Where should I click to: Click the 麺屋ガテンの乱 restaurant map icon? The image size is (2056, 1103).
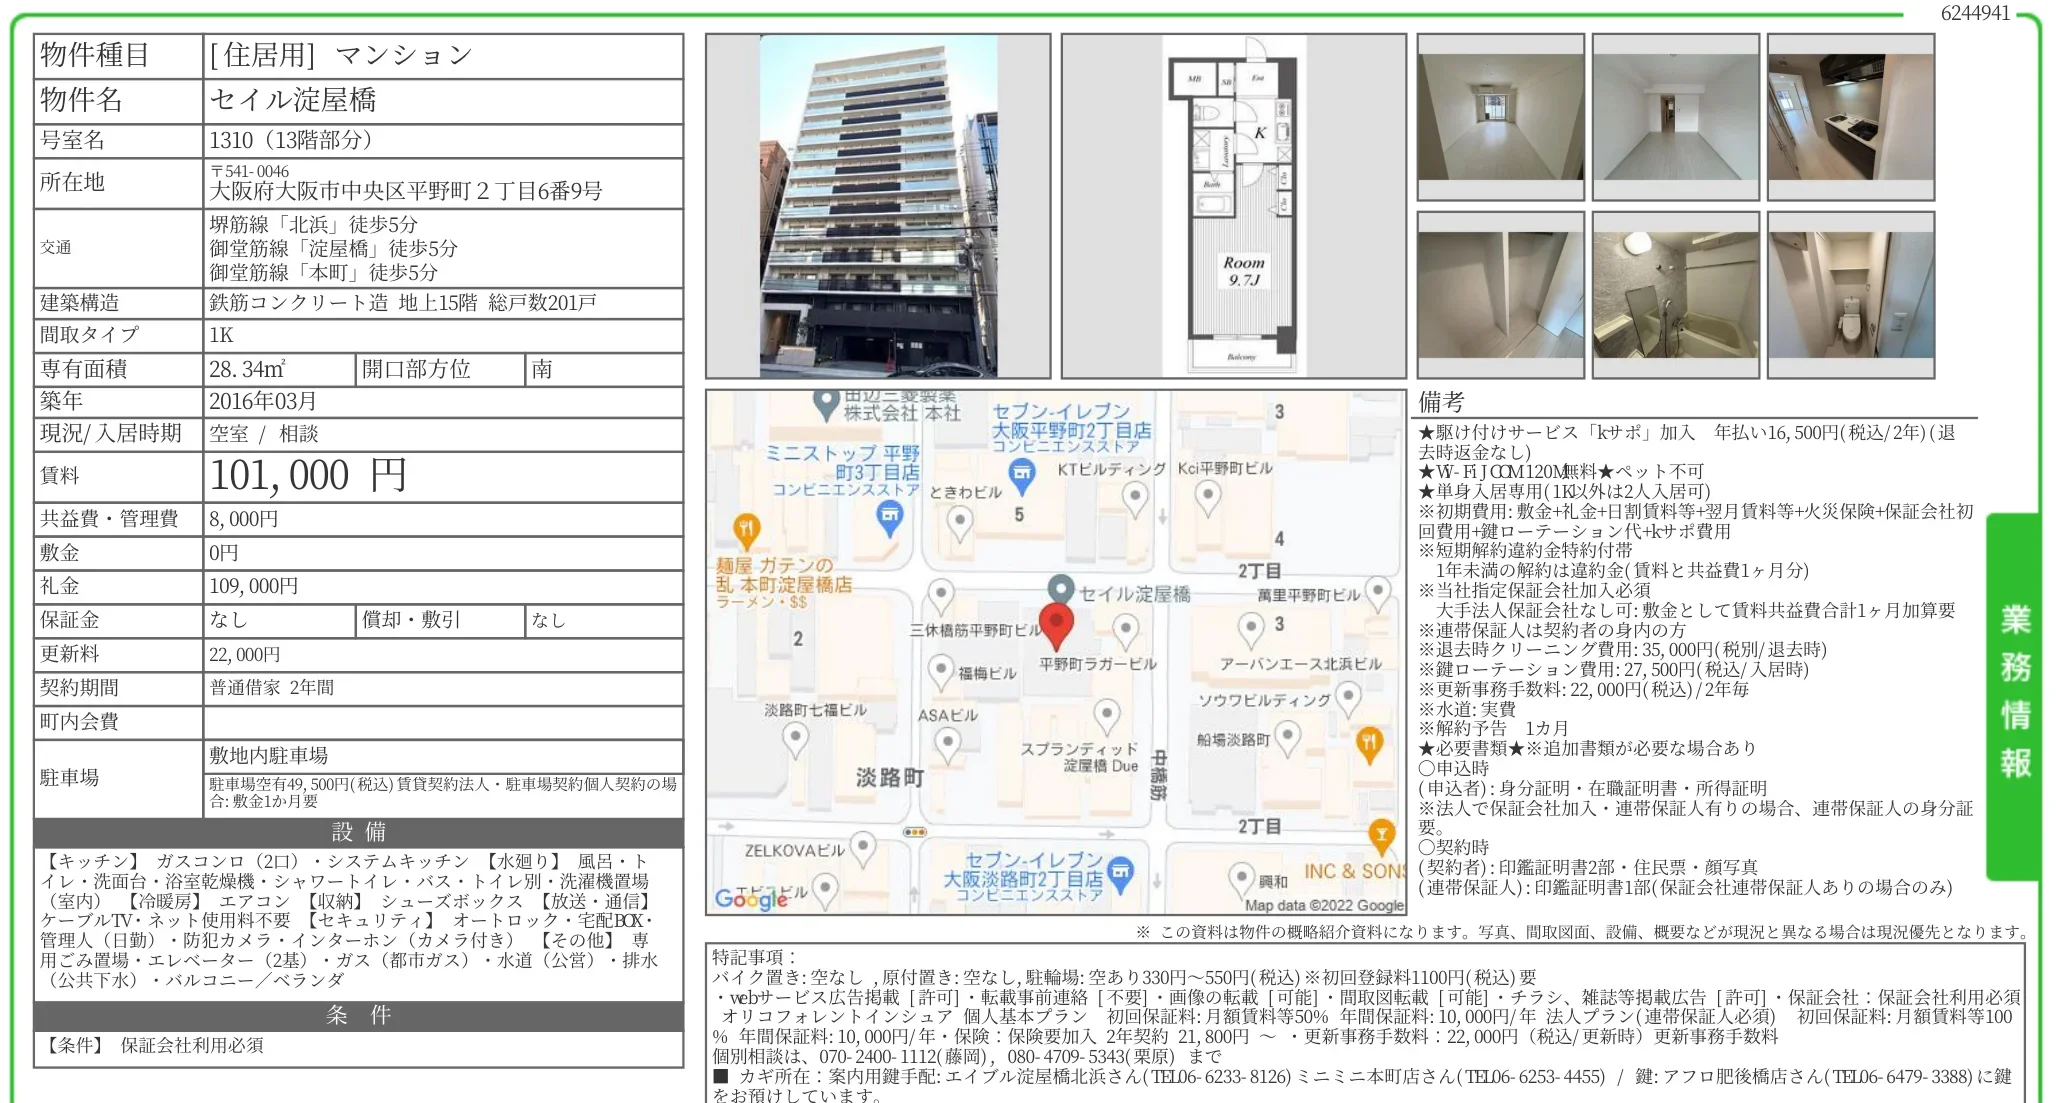746,528
